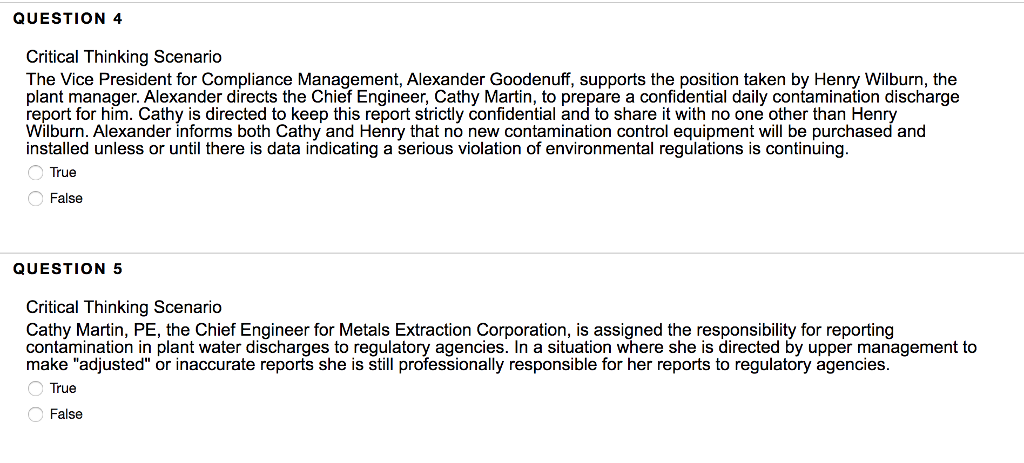Click the QUESTION 5 heading
1024x463 pixels.
[x=67, y=268]
